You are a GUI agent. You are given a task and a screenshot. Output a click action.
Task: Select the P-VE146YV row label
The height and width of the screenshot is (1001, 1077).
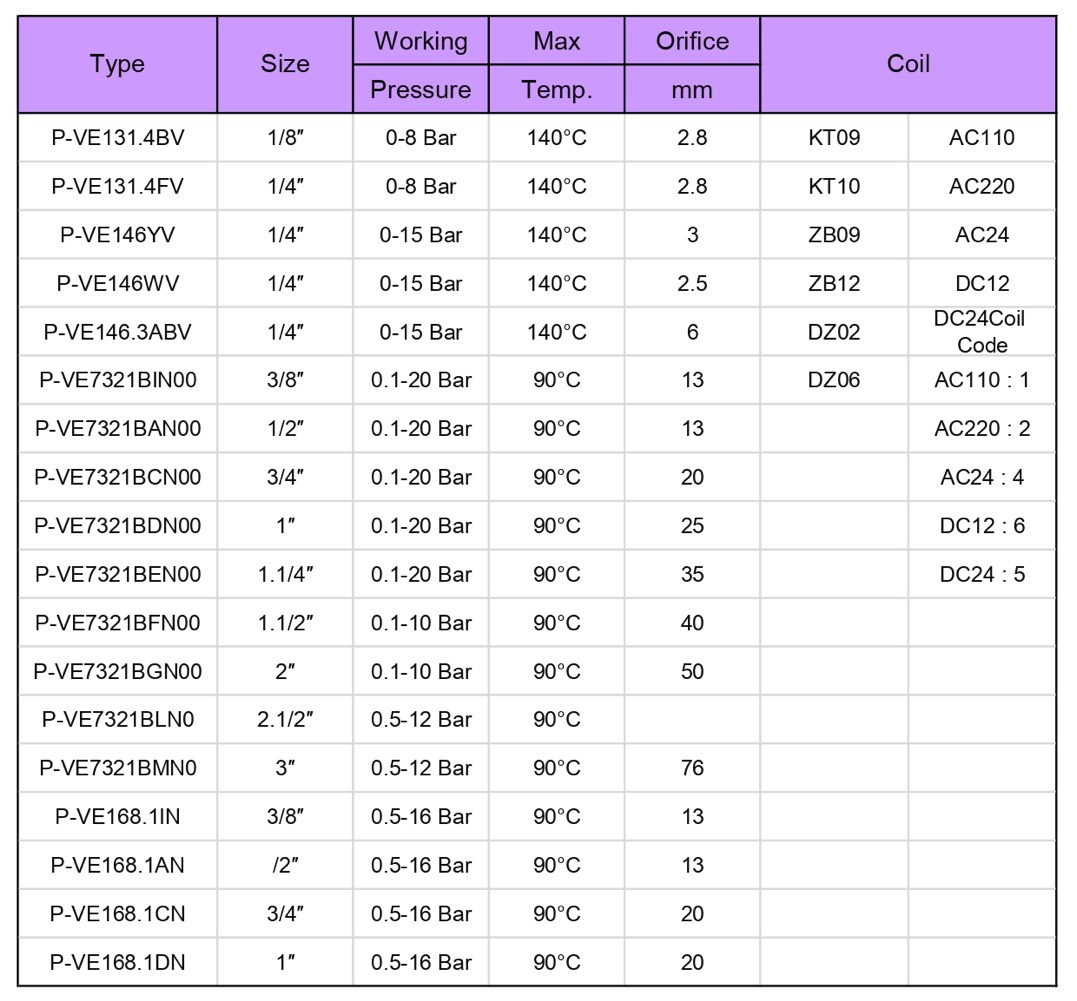pyautogui.click(x=117, y=235)
